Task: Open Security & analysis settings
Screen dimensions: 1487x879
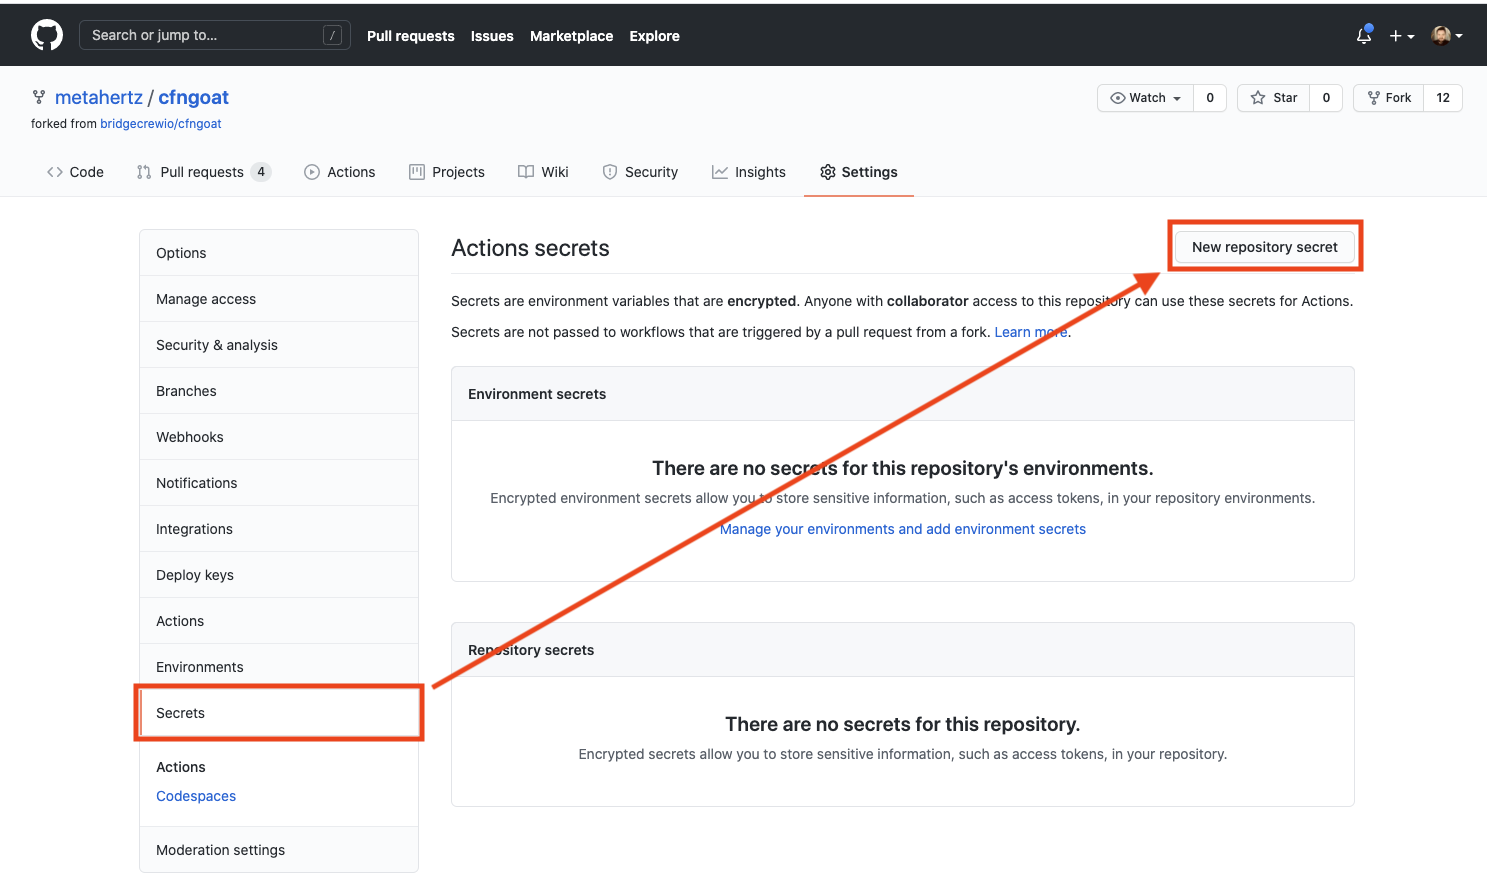Action: 279,345
